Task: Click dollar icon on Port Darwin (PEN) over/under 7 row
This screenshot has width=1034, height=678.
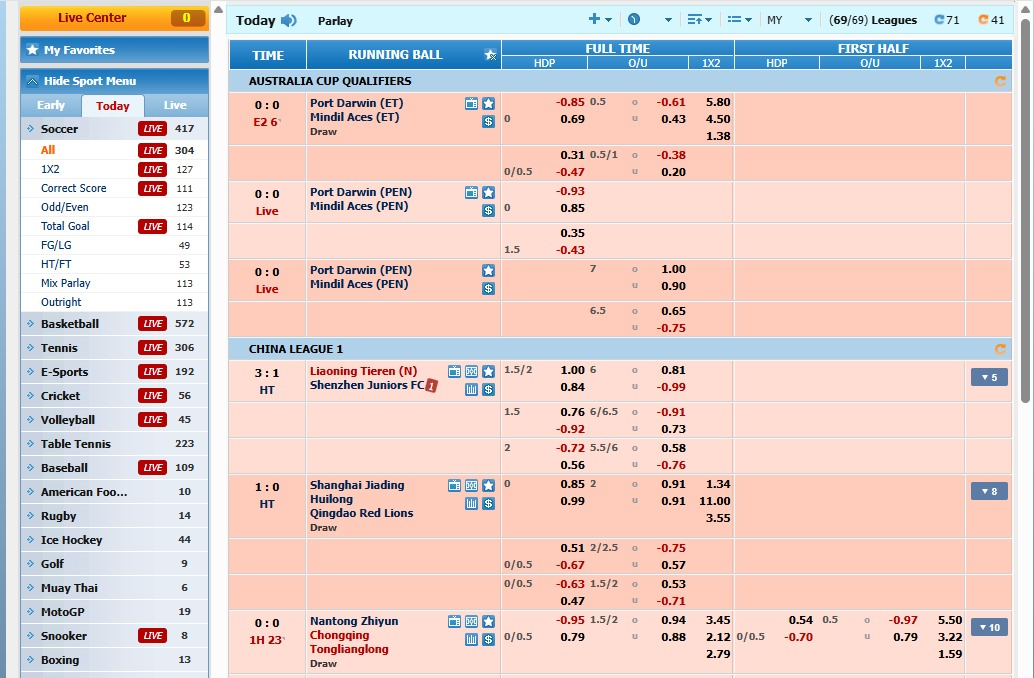Action: [x=488, y=288]
